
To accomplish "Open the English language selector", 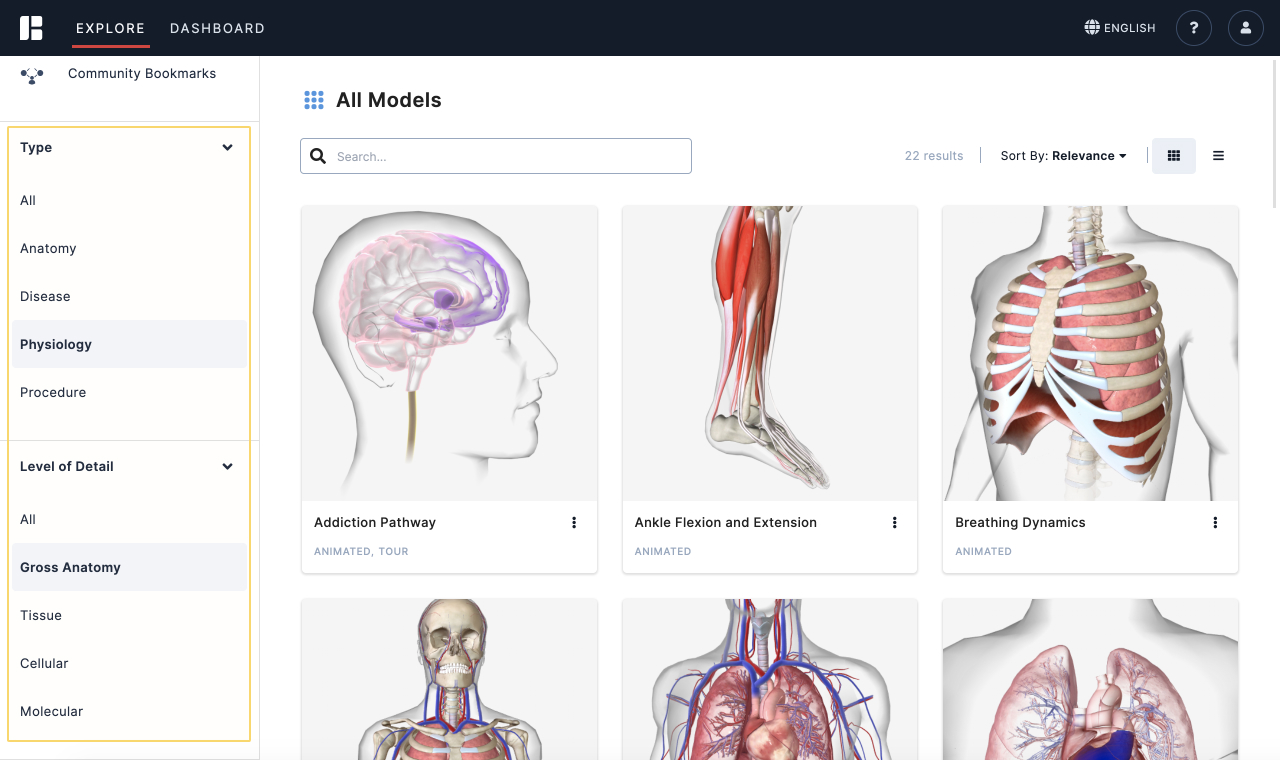I will [x=1120, y=28].
